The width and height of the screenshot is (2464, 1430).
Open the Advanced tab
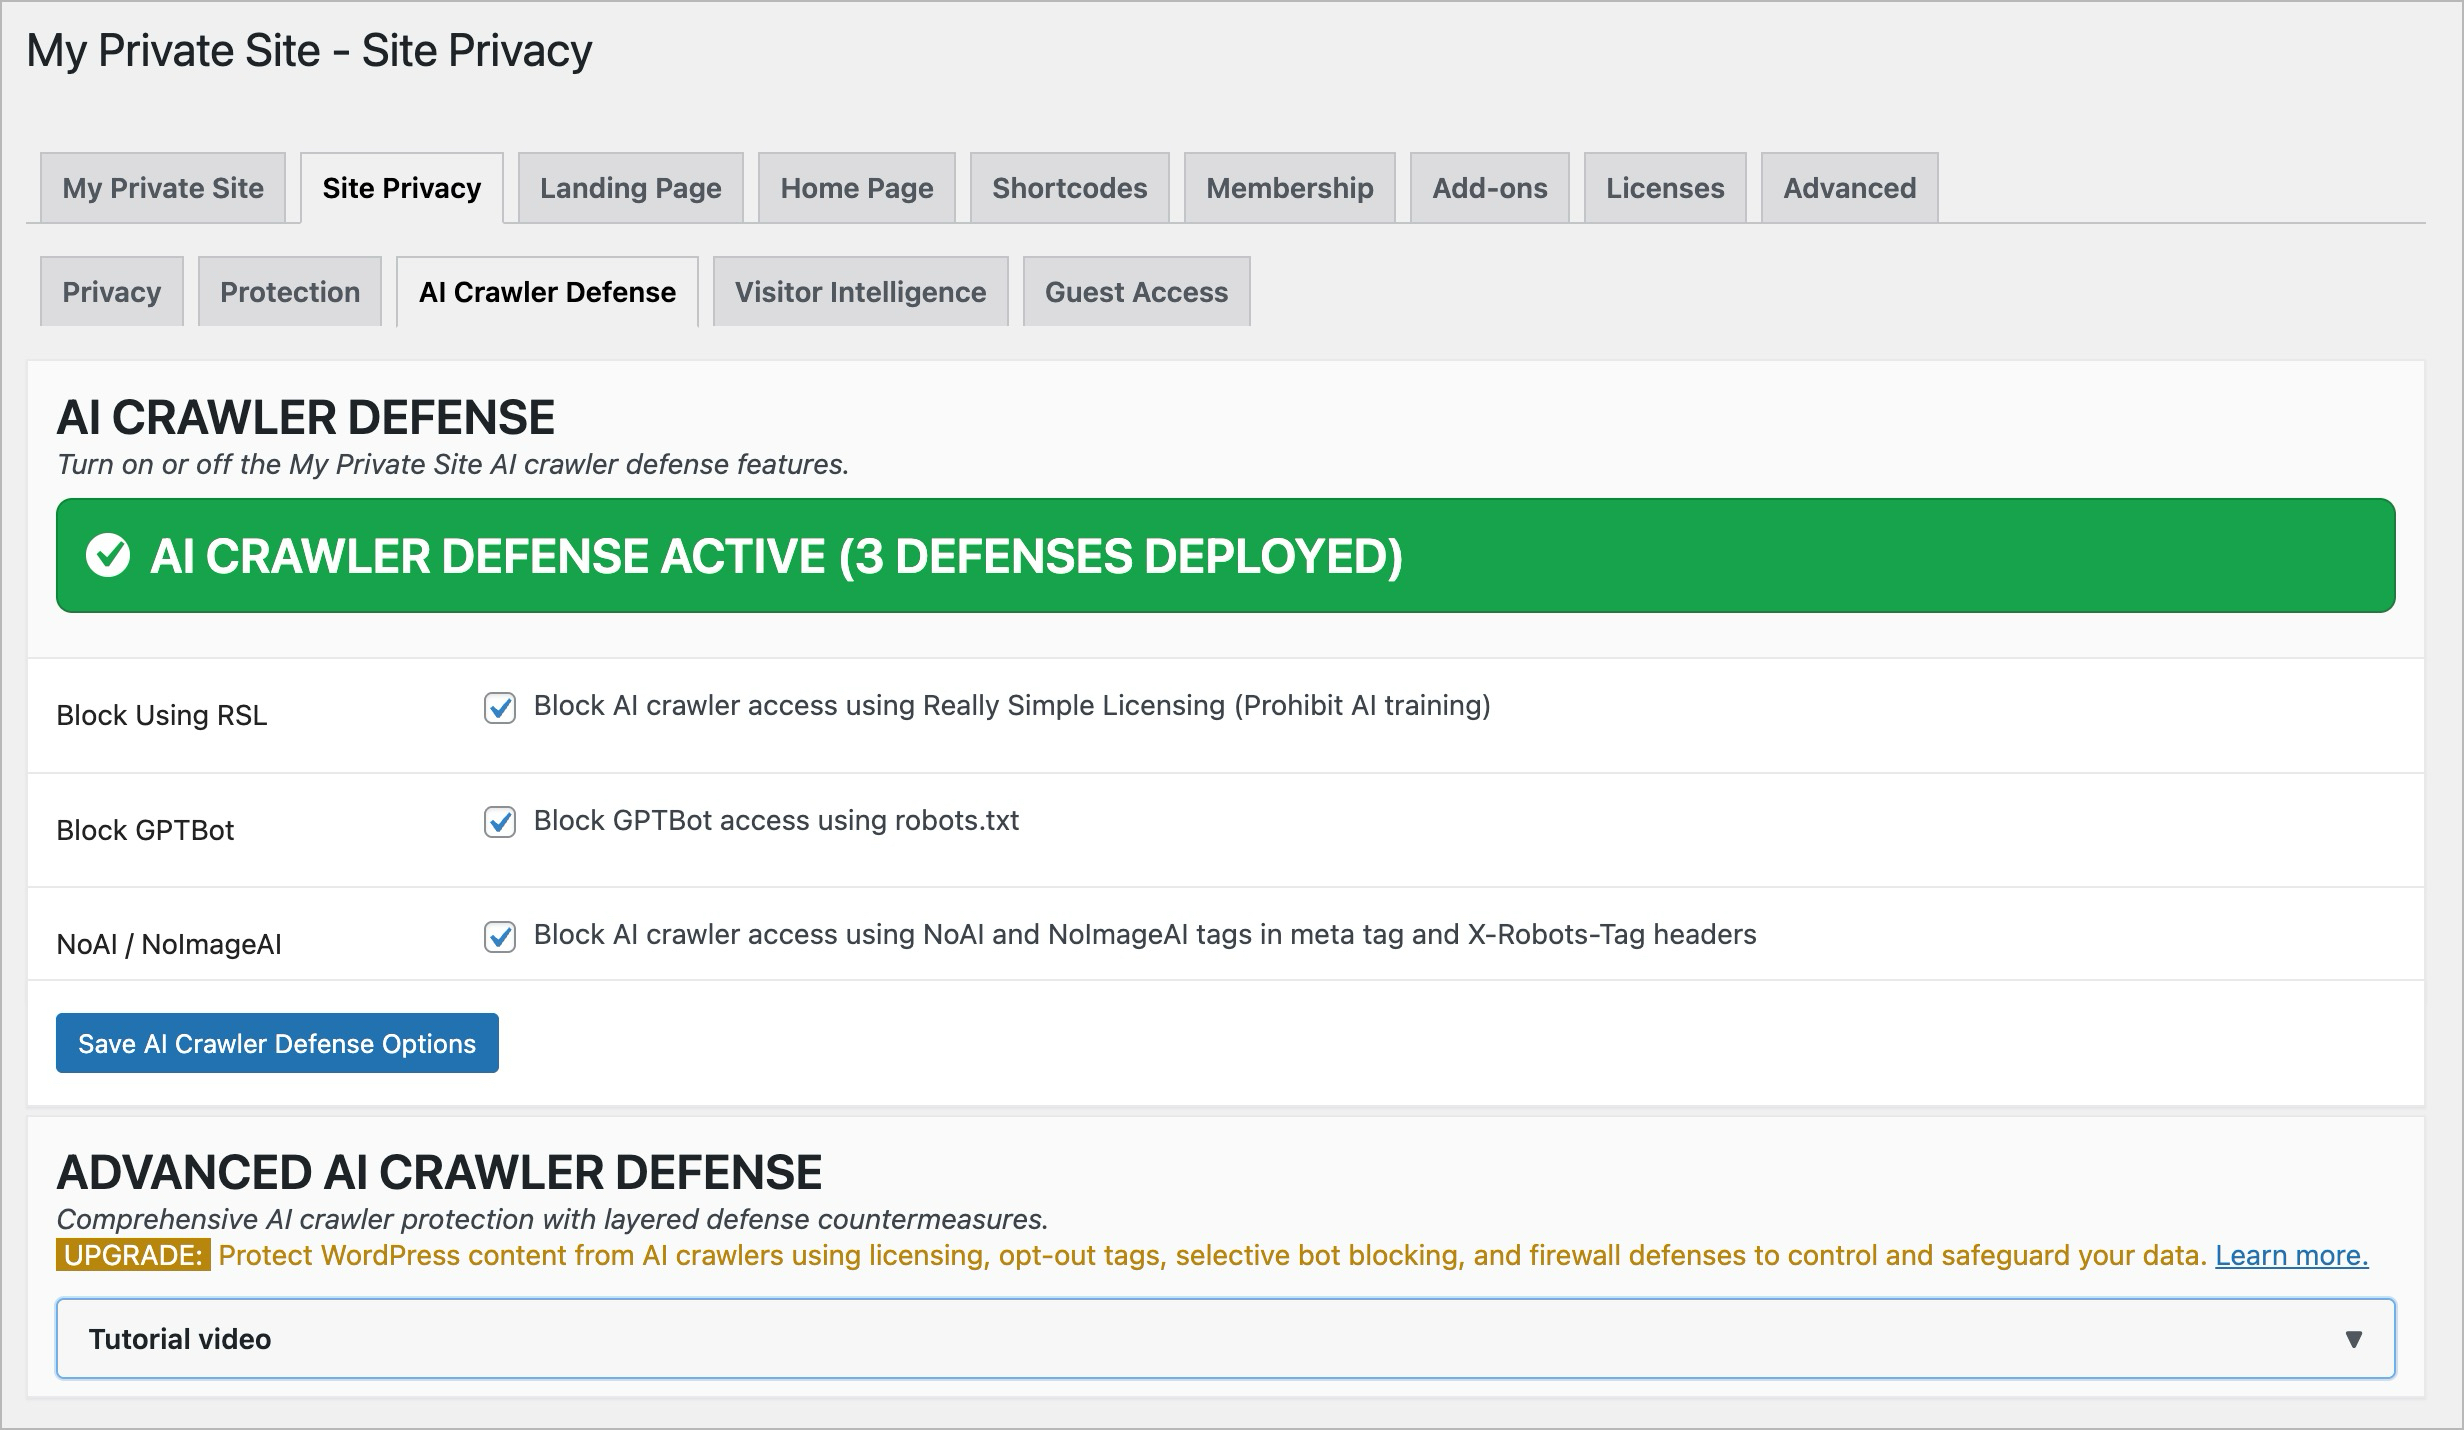tap(1849, 188)
